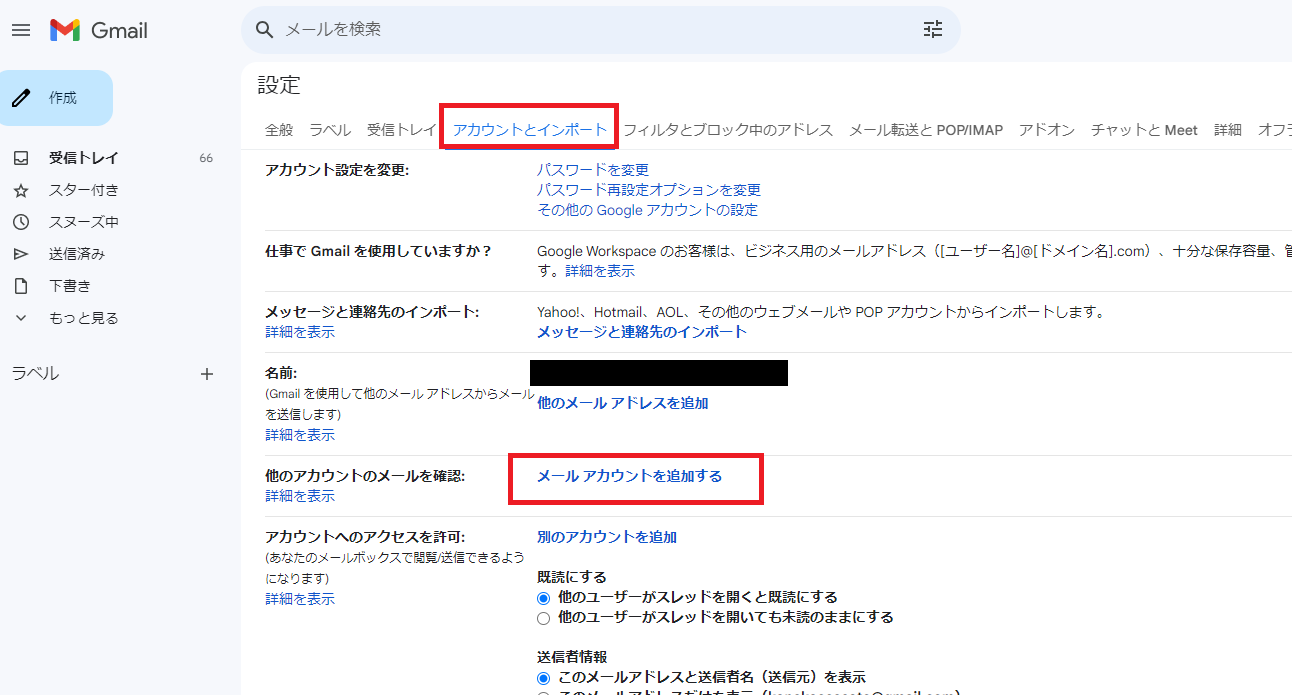This screenshot has width=1292, height=695.
Task: Select 他のユーザーがスレッドを開いても未読のままにする radio
Action: pos(544,618)
